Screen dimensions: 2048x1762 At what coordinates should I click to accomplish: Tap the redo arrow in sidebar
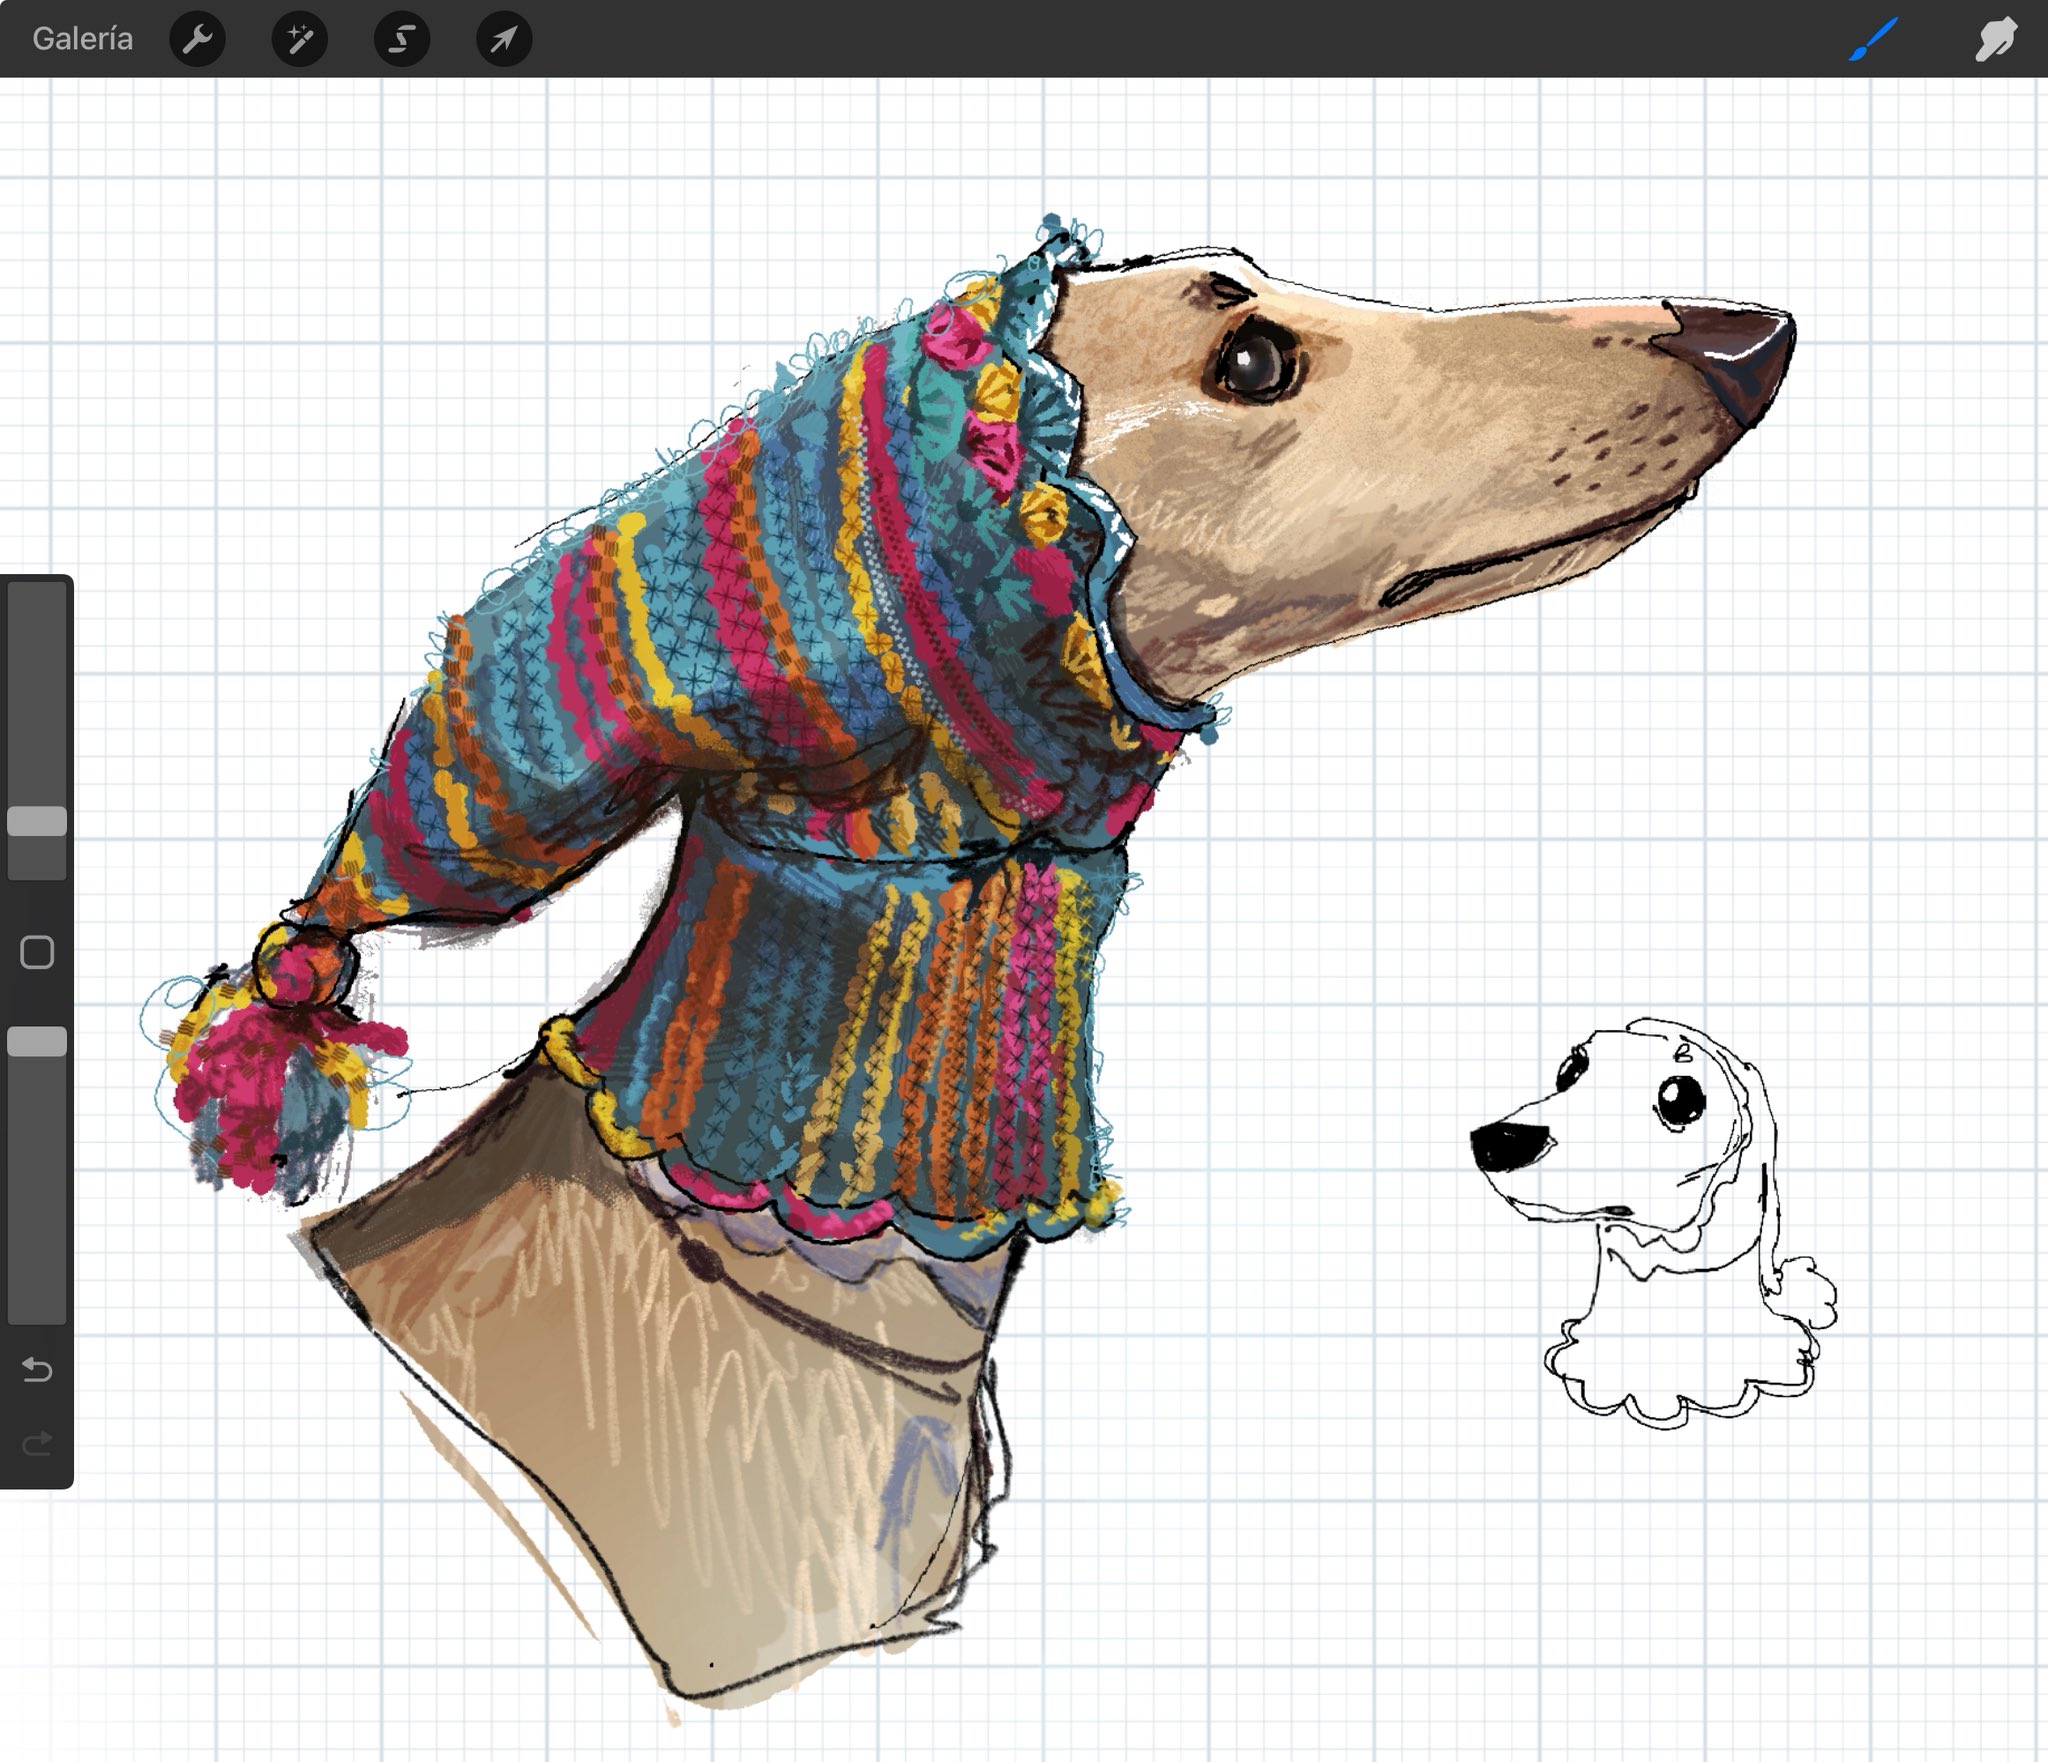point(37,1443)
